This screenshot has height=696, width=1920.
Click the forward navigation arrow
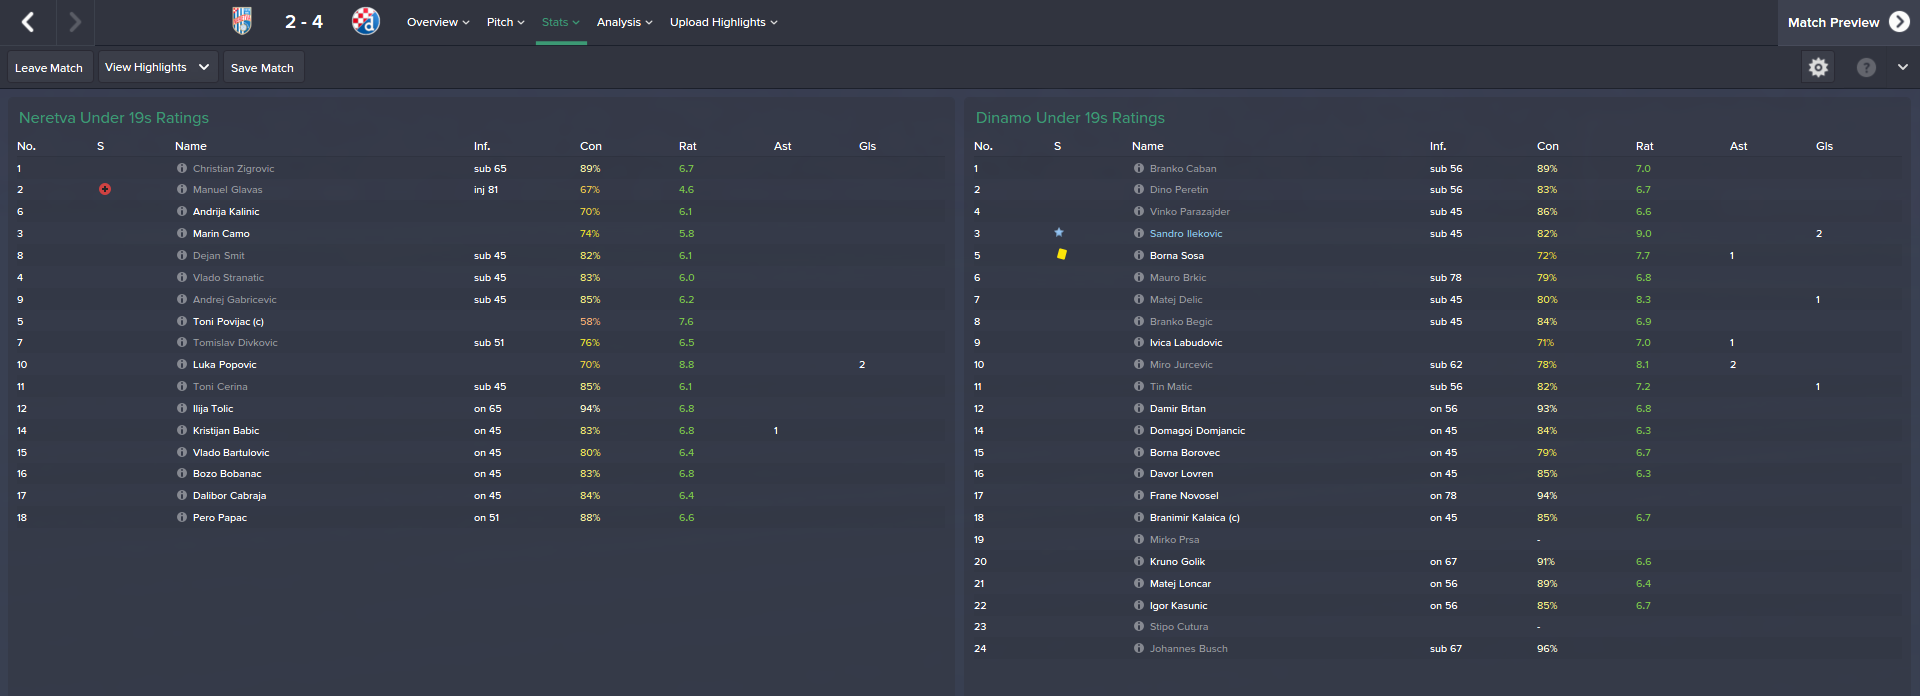tap(75, 22)
